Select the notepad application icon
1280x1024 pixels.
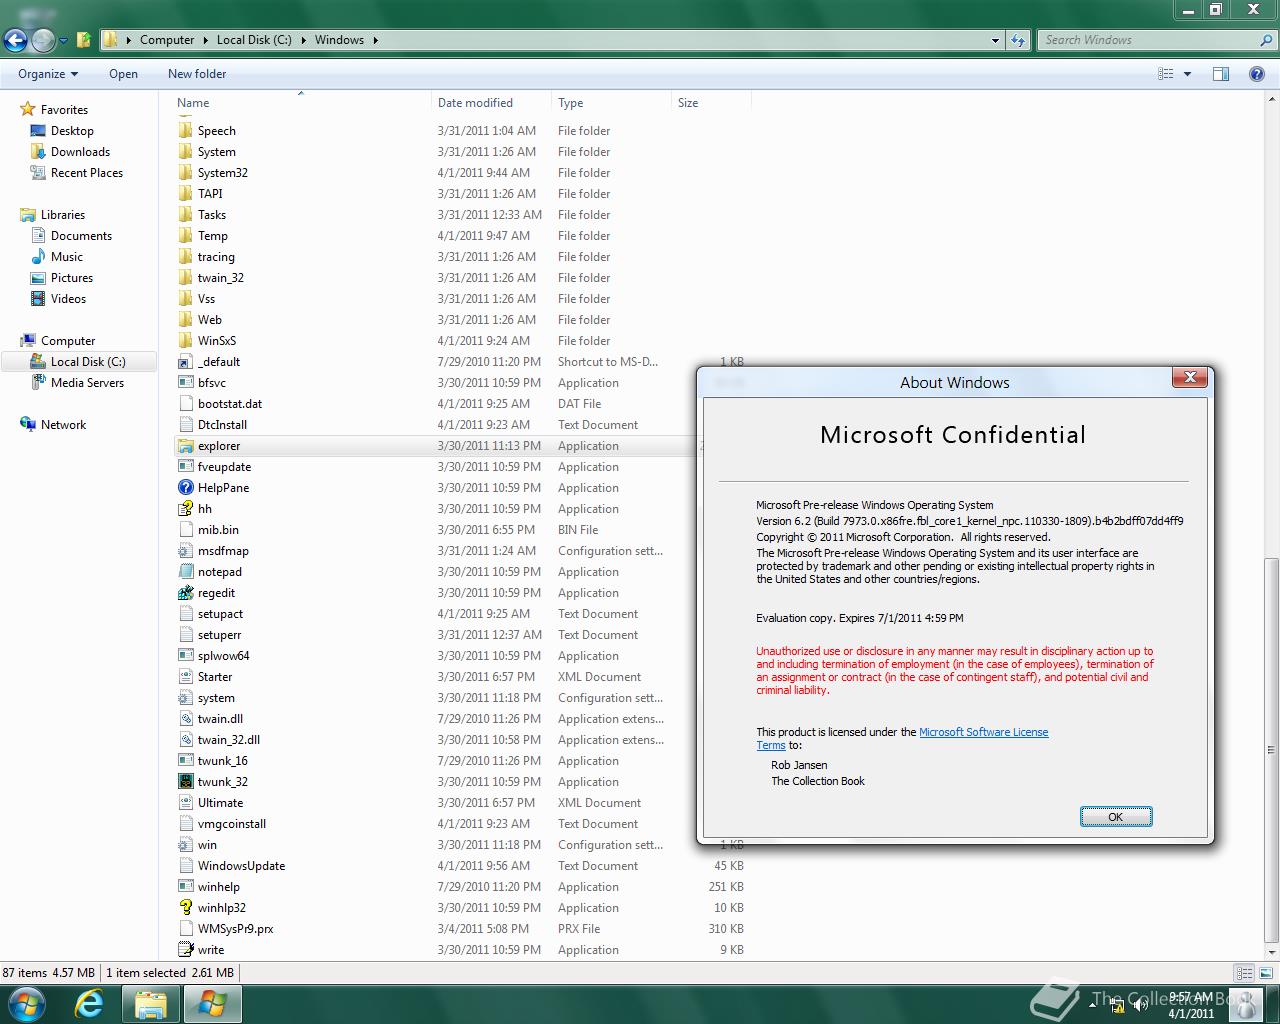click(x=185, y=572)
